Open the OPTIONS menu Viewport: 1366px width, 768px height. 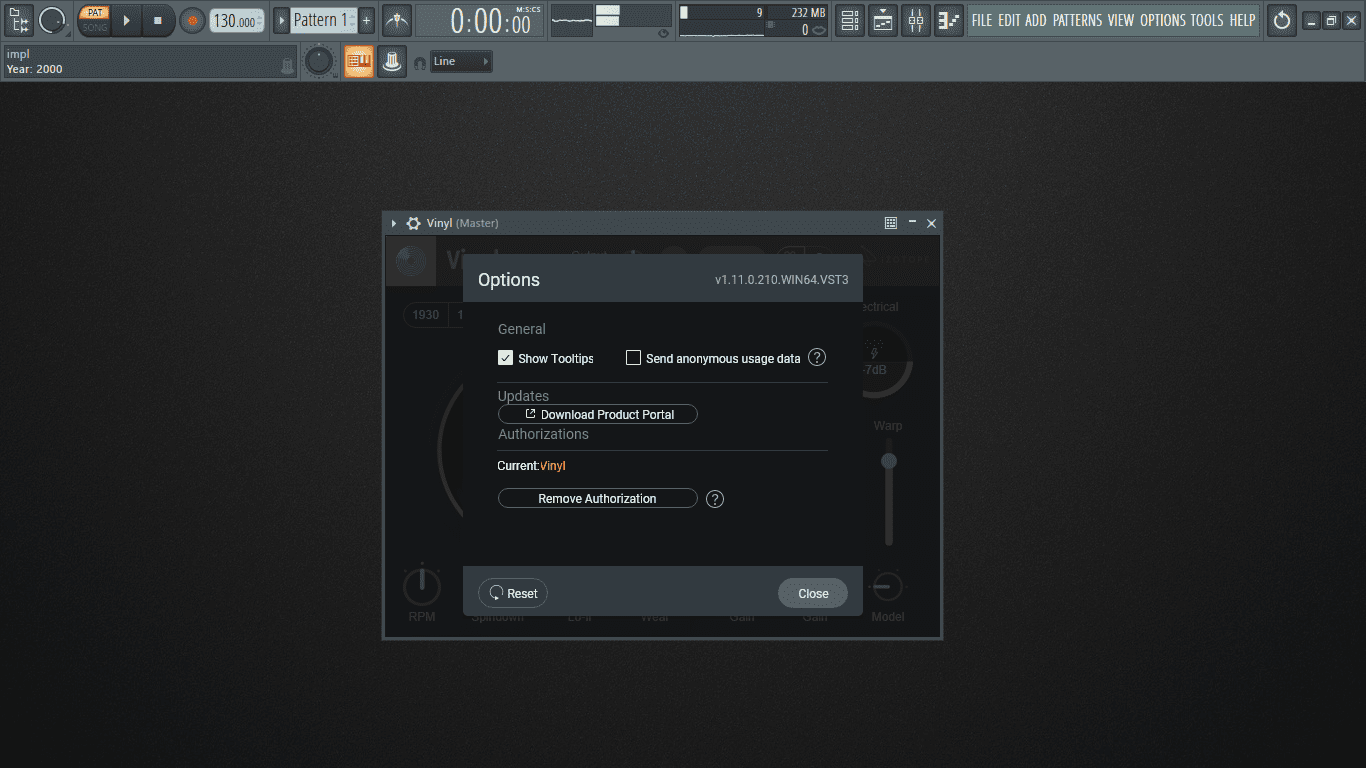click(1163, 20)
